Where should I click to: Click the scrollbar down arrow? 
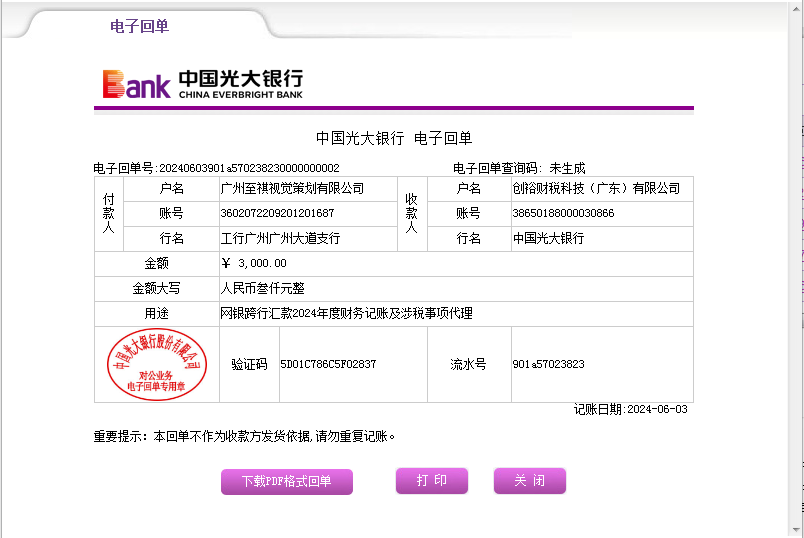click(796, 529)
